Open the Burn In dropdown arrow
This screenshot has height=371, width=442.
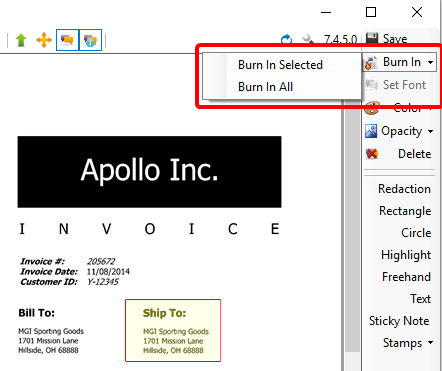pyautogui.click(x=430, y=62)
